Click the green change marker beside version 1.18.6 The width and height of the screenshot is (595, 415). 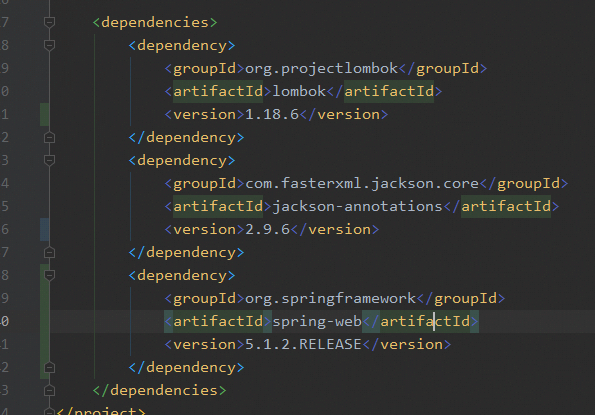pos(44,114)
